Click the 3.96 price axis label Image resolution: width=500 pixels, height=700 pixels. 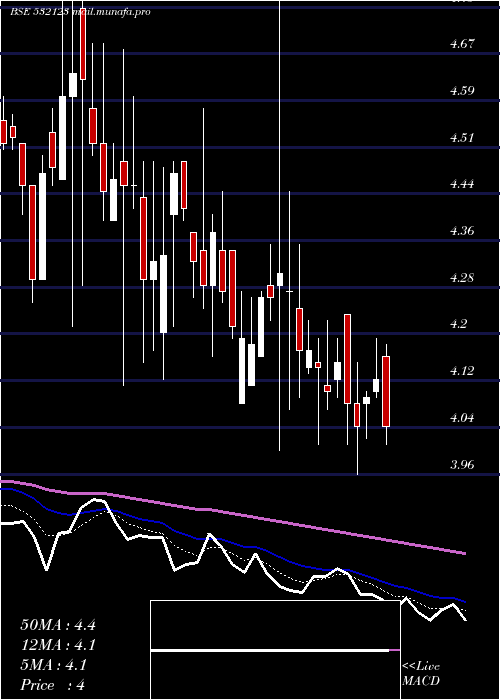click(462, 465)
